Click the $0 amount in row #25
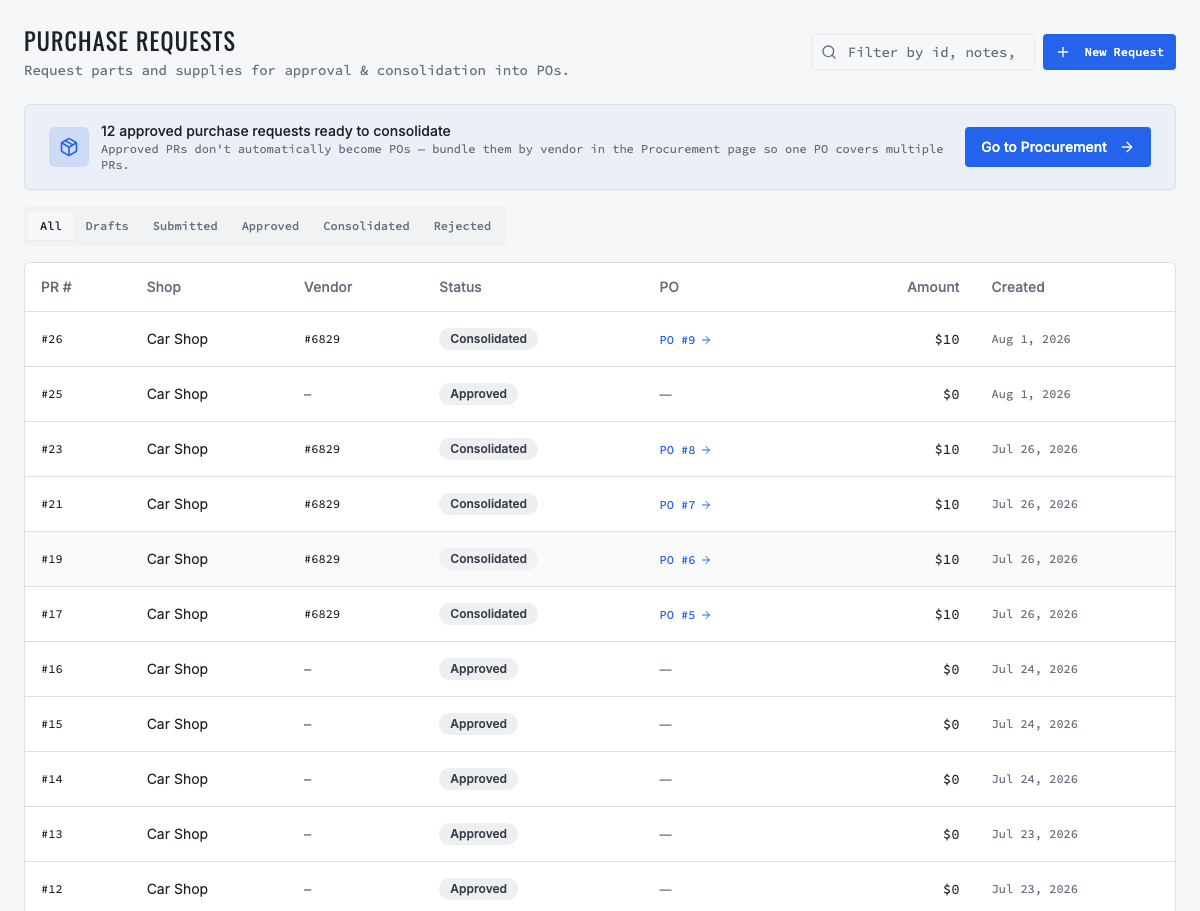This screenshot has width=1200, height=911. click(x=951, y=394)
